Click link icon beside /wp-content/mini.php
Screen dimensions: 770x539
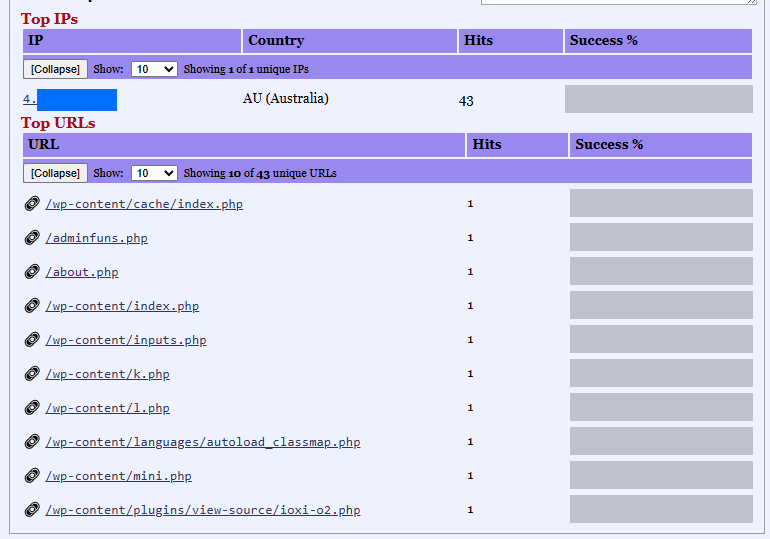coord(32,476)
